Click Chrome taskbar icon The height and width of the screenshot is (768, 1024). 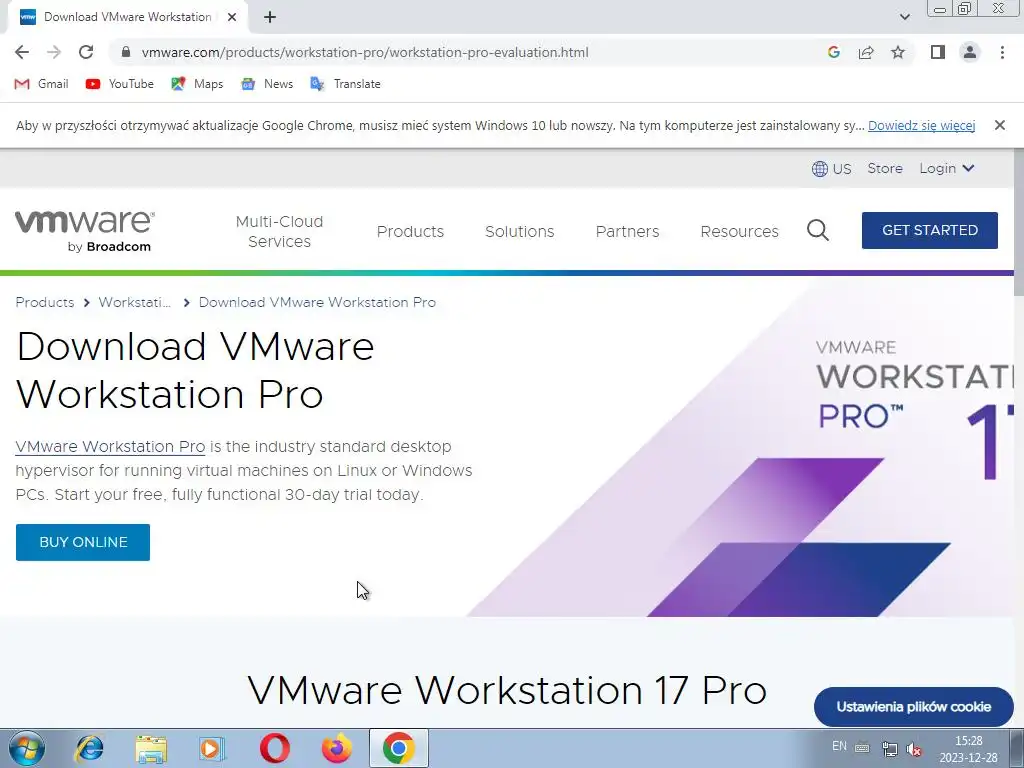point(398,748)
